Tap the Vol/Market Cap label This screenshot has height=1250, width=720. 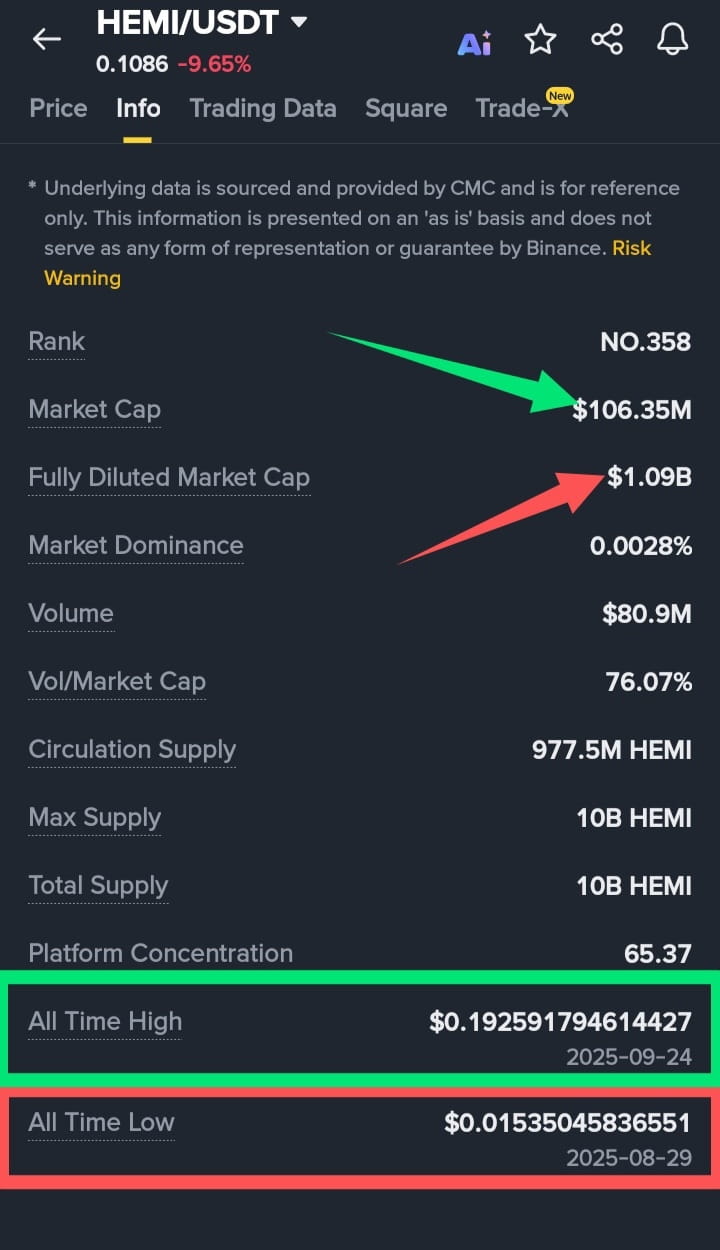point(117,682)
